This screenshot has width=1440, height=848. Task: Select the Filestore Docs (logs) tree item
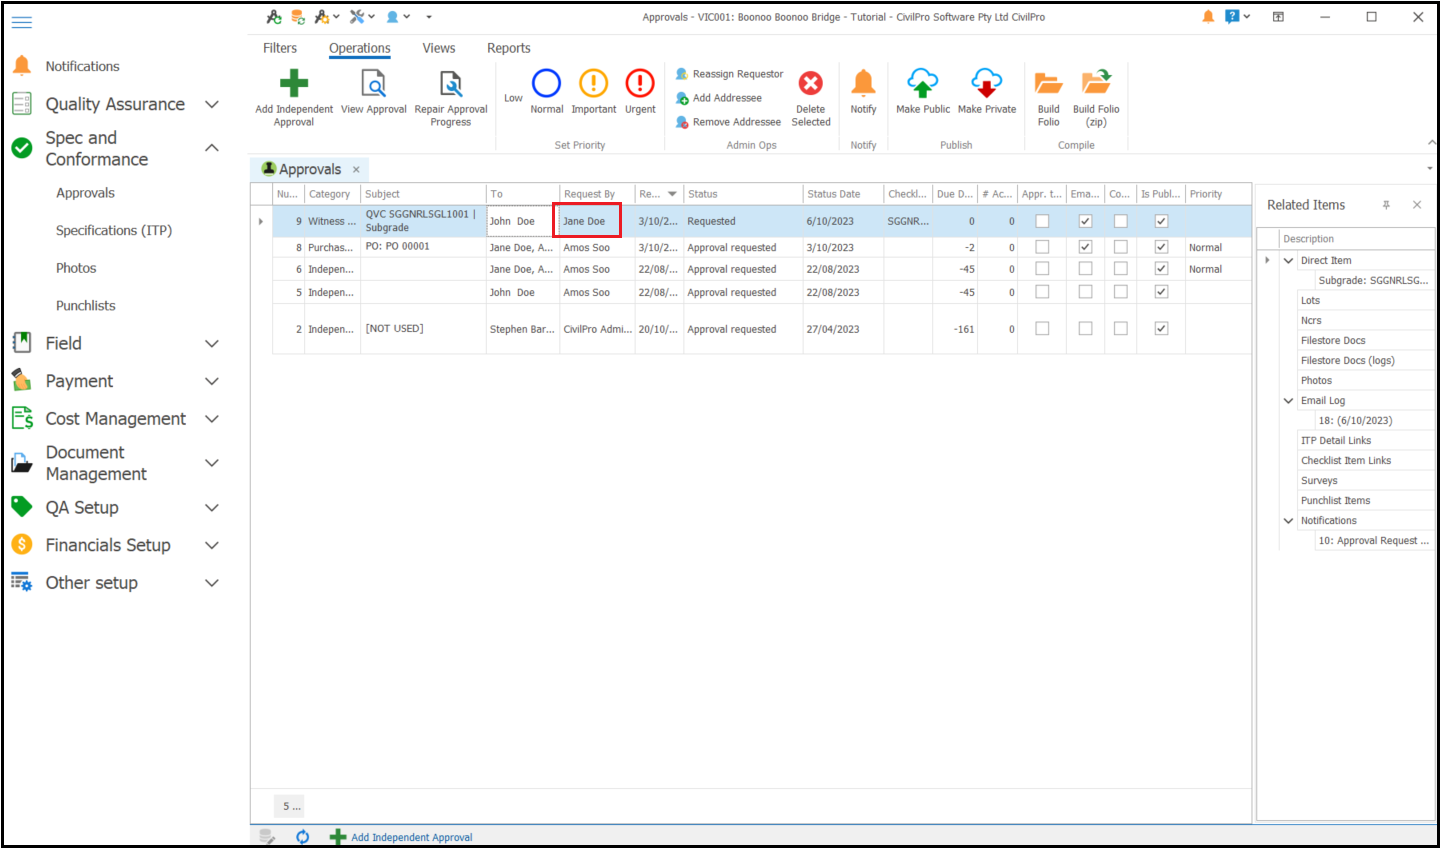point(1347,360)
